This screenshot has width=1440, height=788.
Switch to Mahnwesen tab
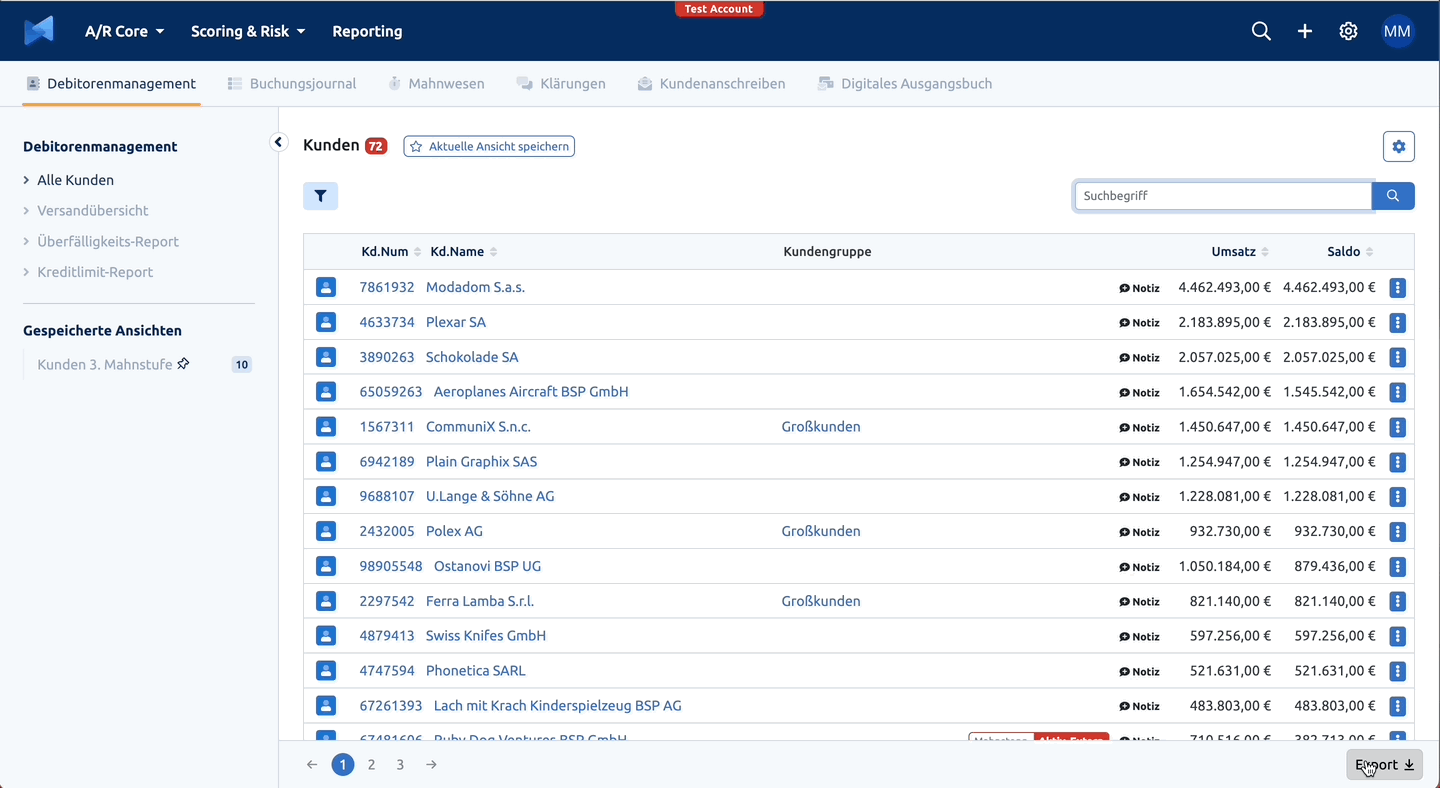(436, 84)
